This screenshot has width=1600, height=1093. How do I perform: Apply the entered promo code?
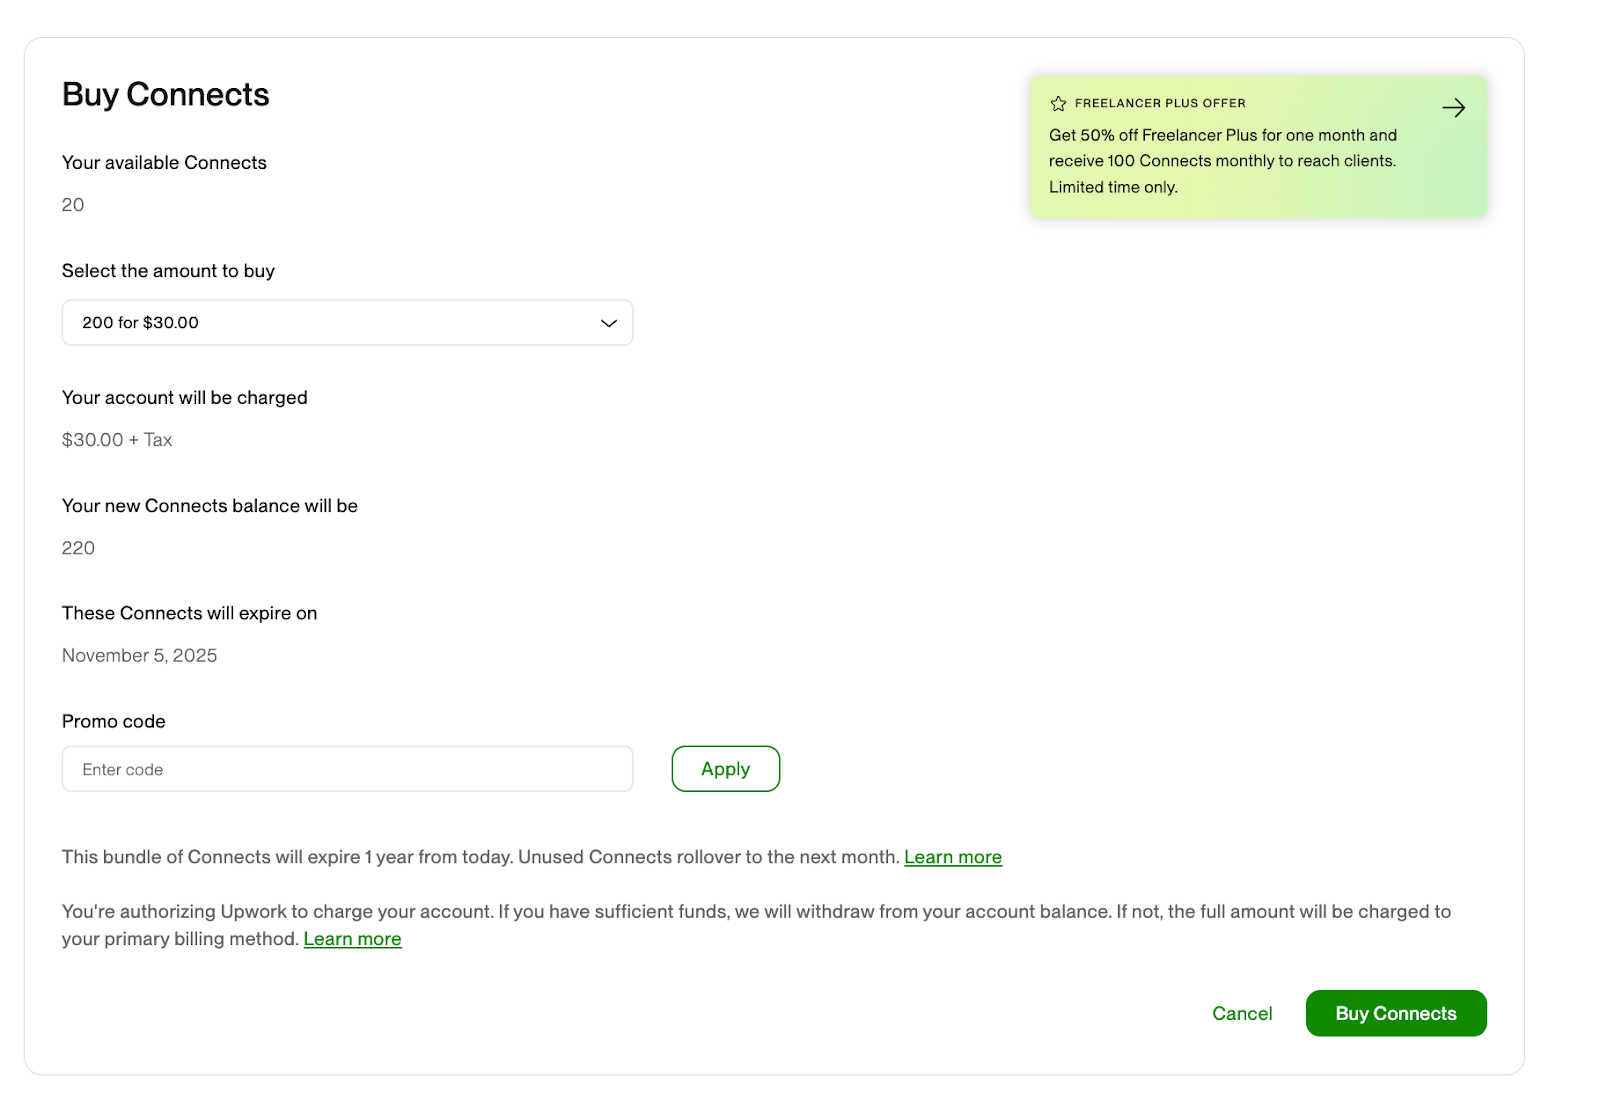725,768
